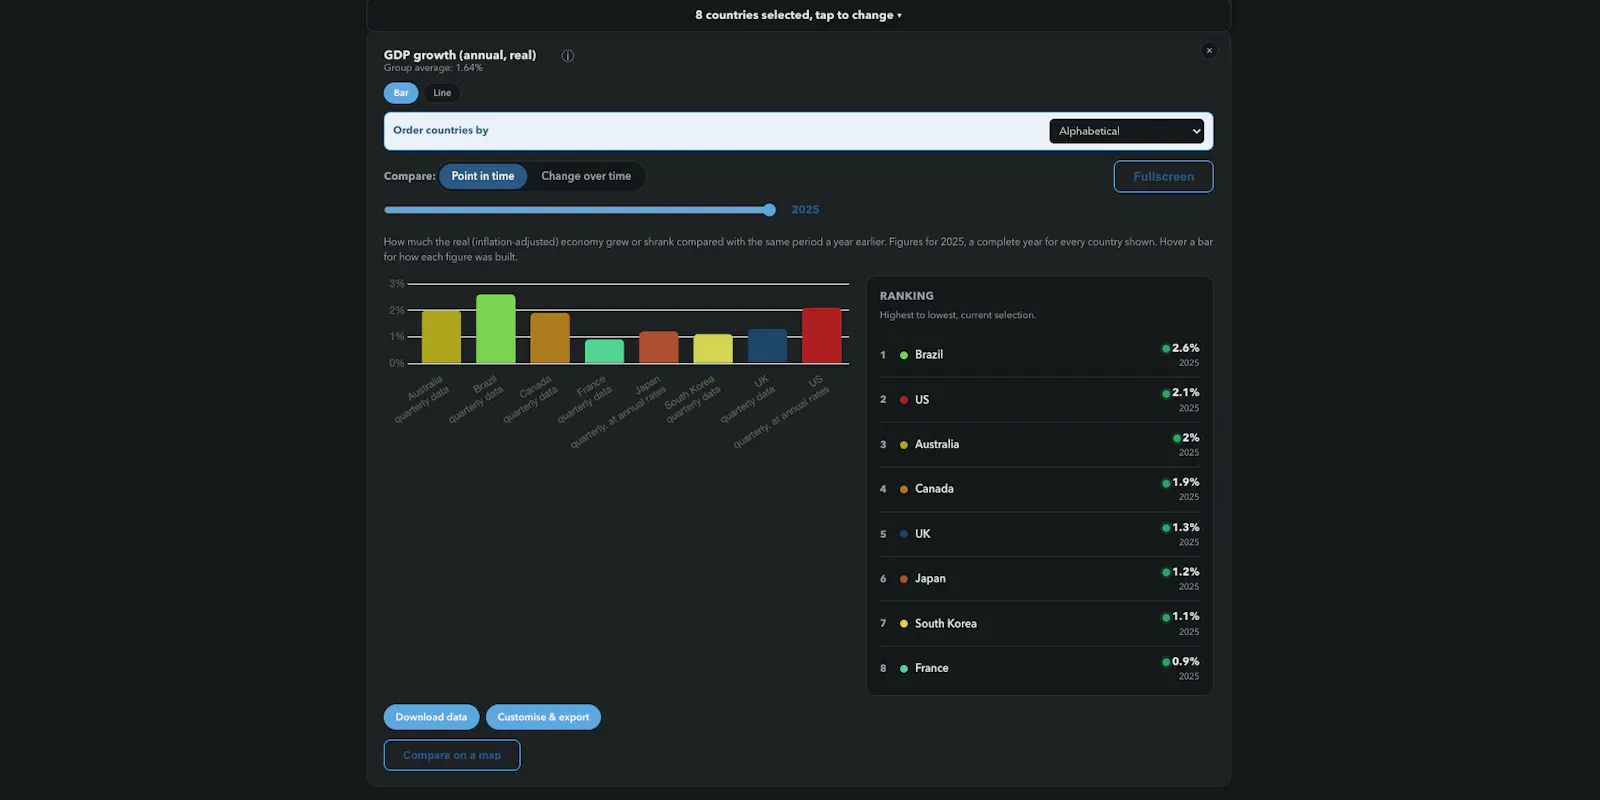
Task: Click the South Korea bar in chart
Action: [x=713, y=349]
